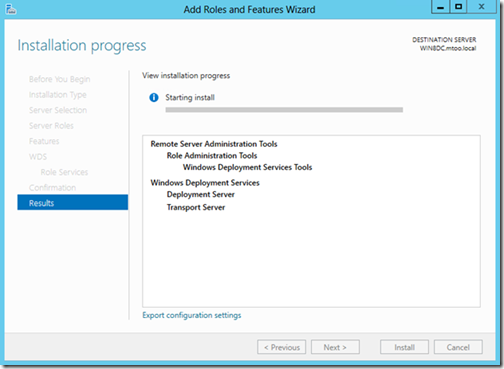Go to the Confirmation step
The image size is (504, 369).
tap(52, 188)
